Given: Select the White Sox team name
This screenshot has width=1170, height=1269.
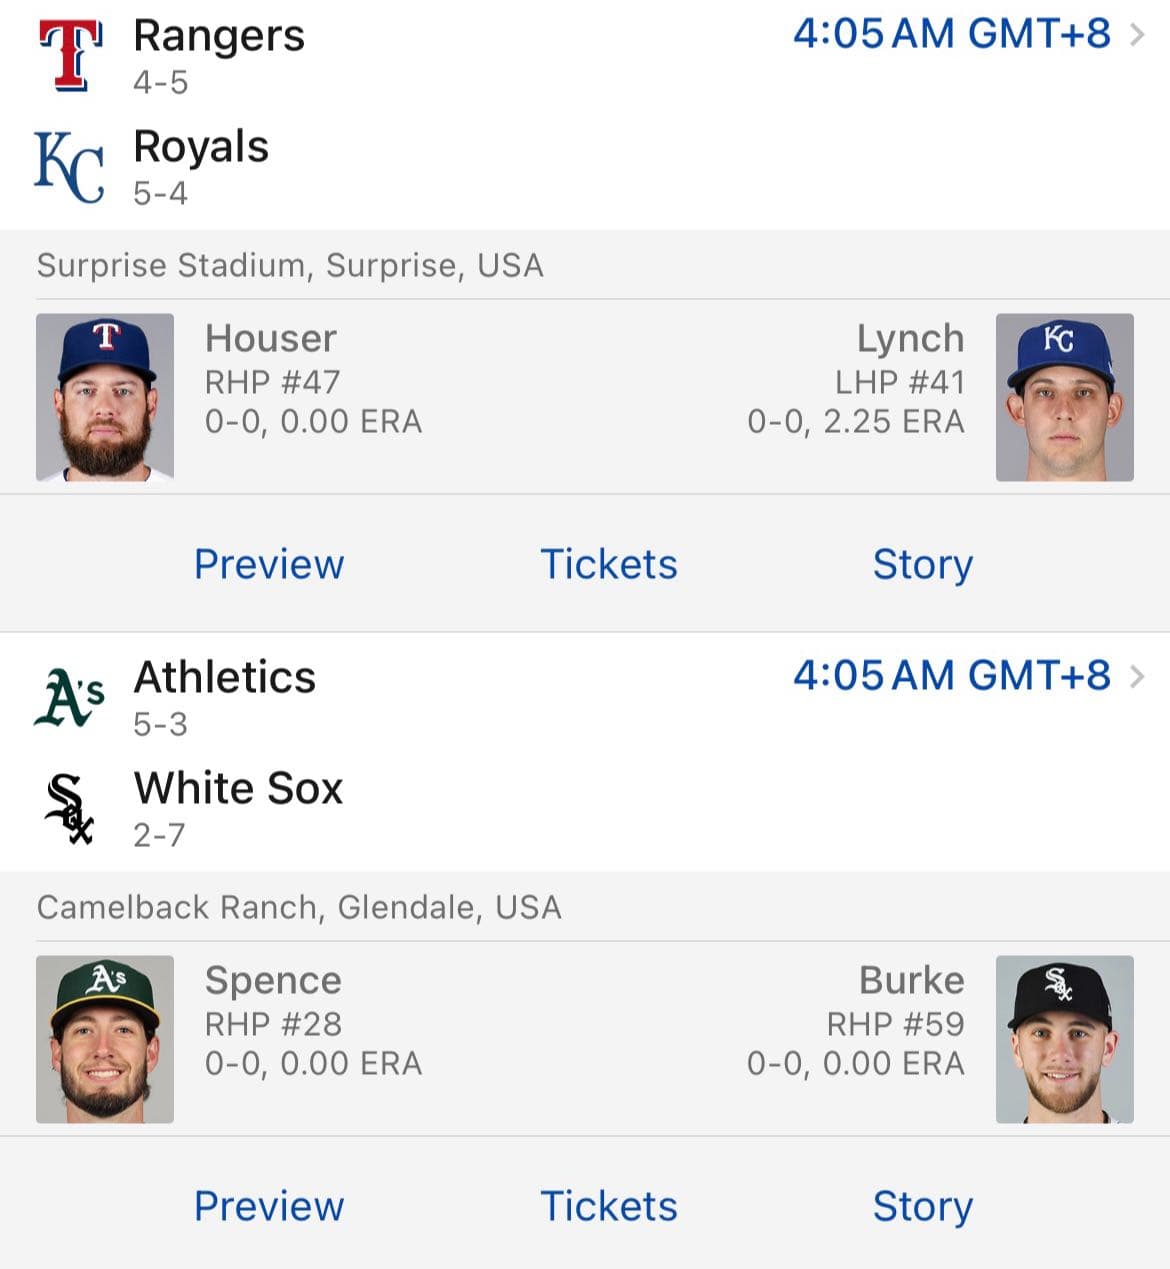Looking at the screenshot, I should [x=238, y=788].
